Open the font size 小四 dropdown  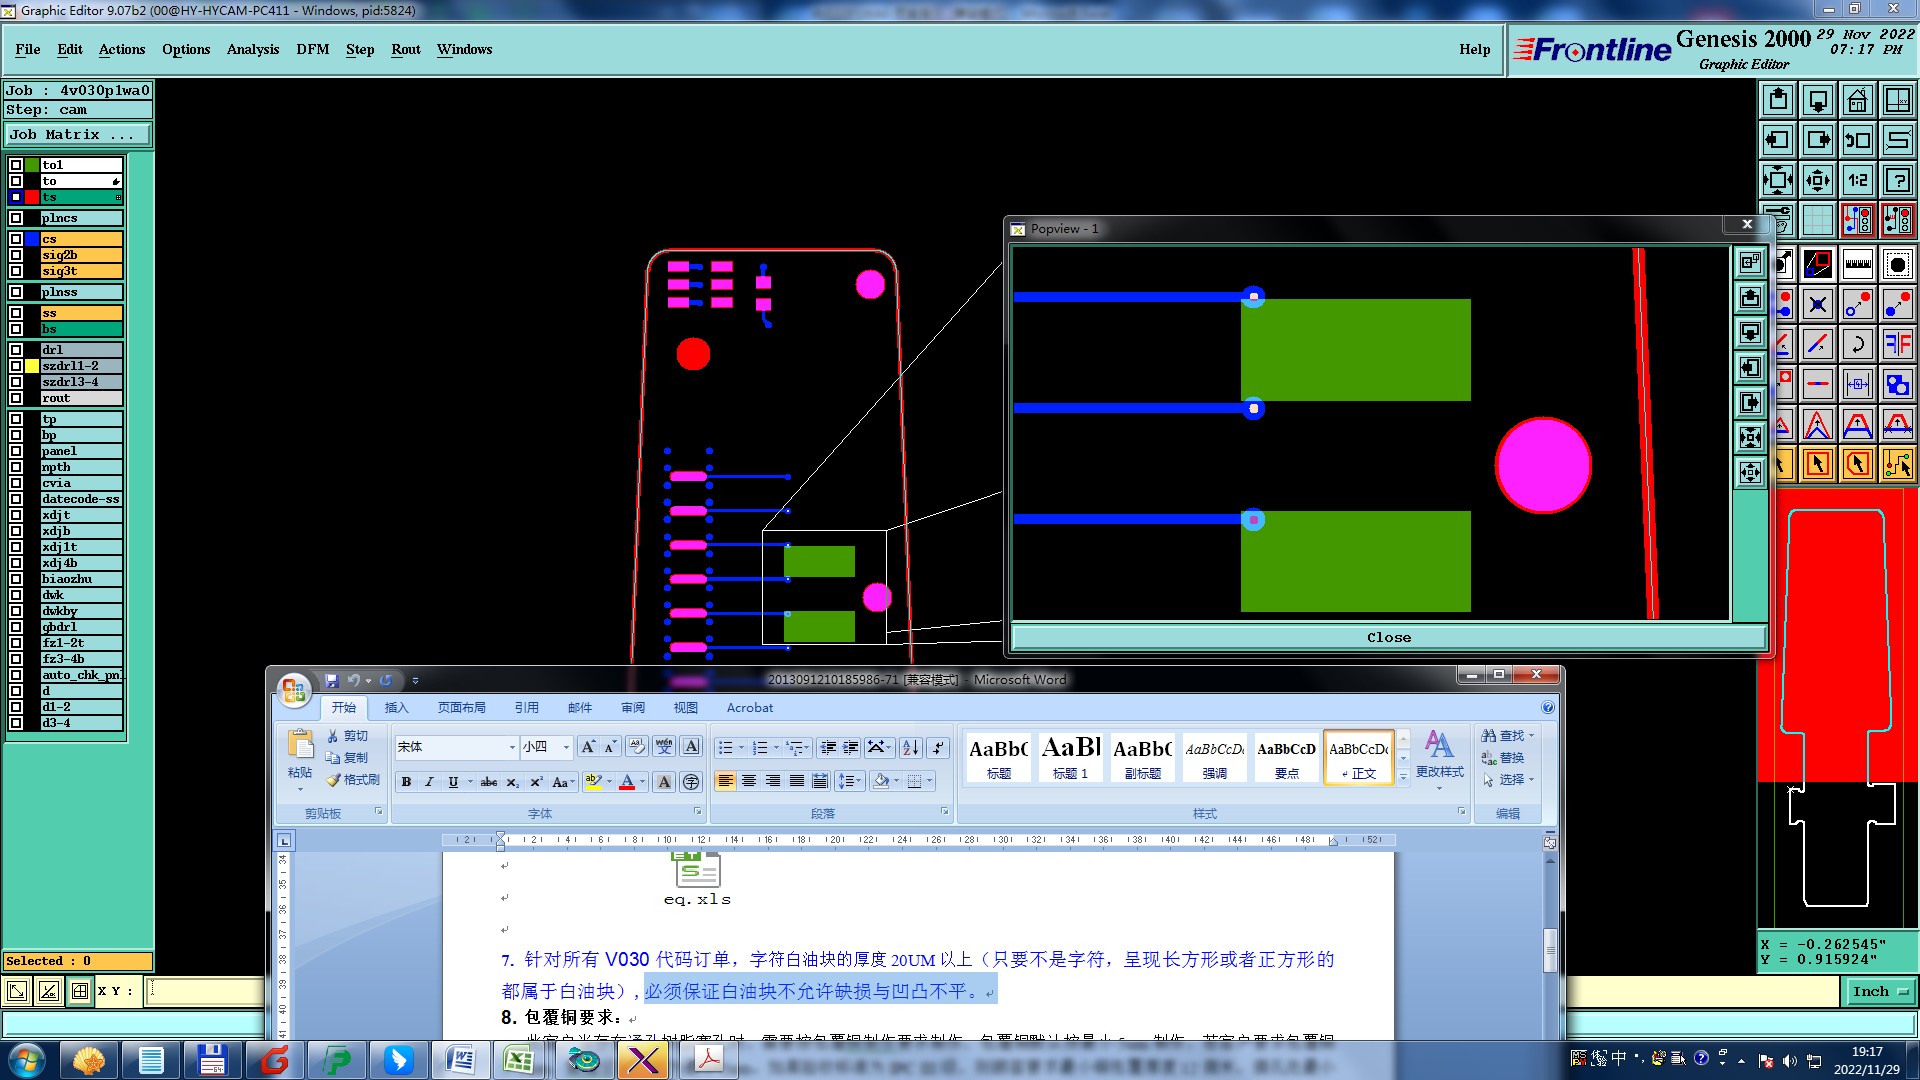(x=566, y=747)
